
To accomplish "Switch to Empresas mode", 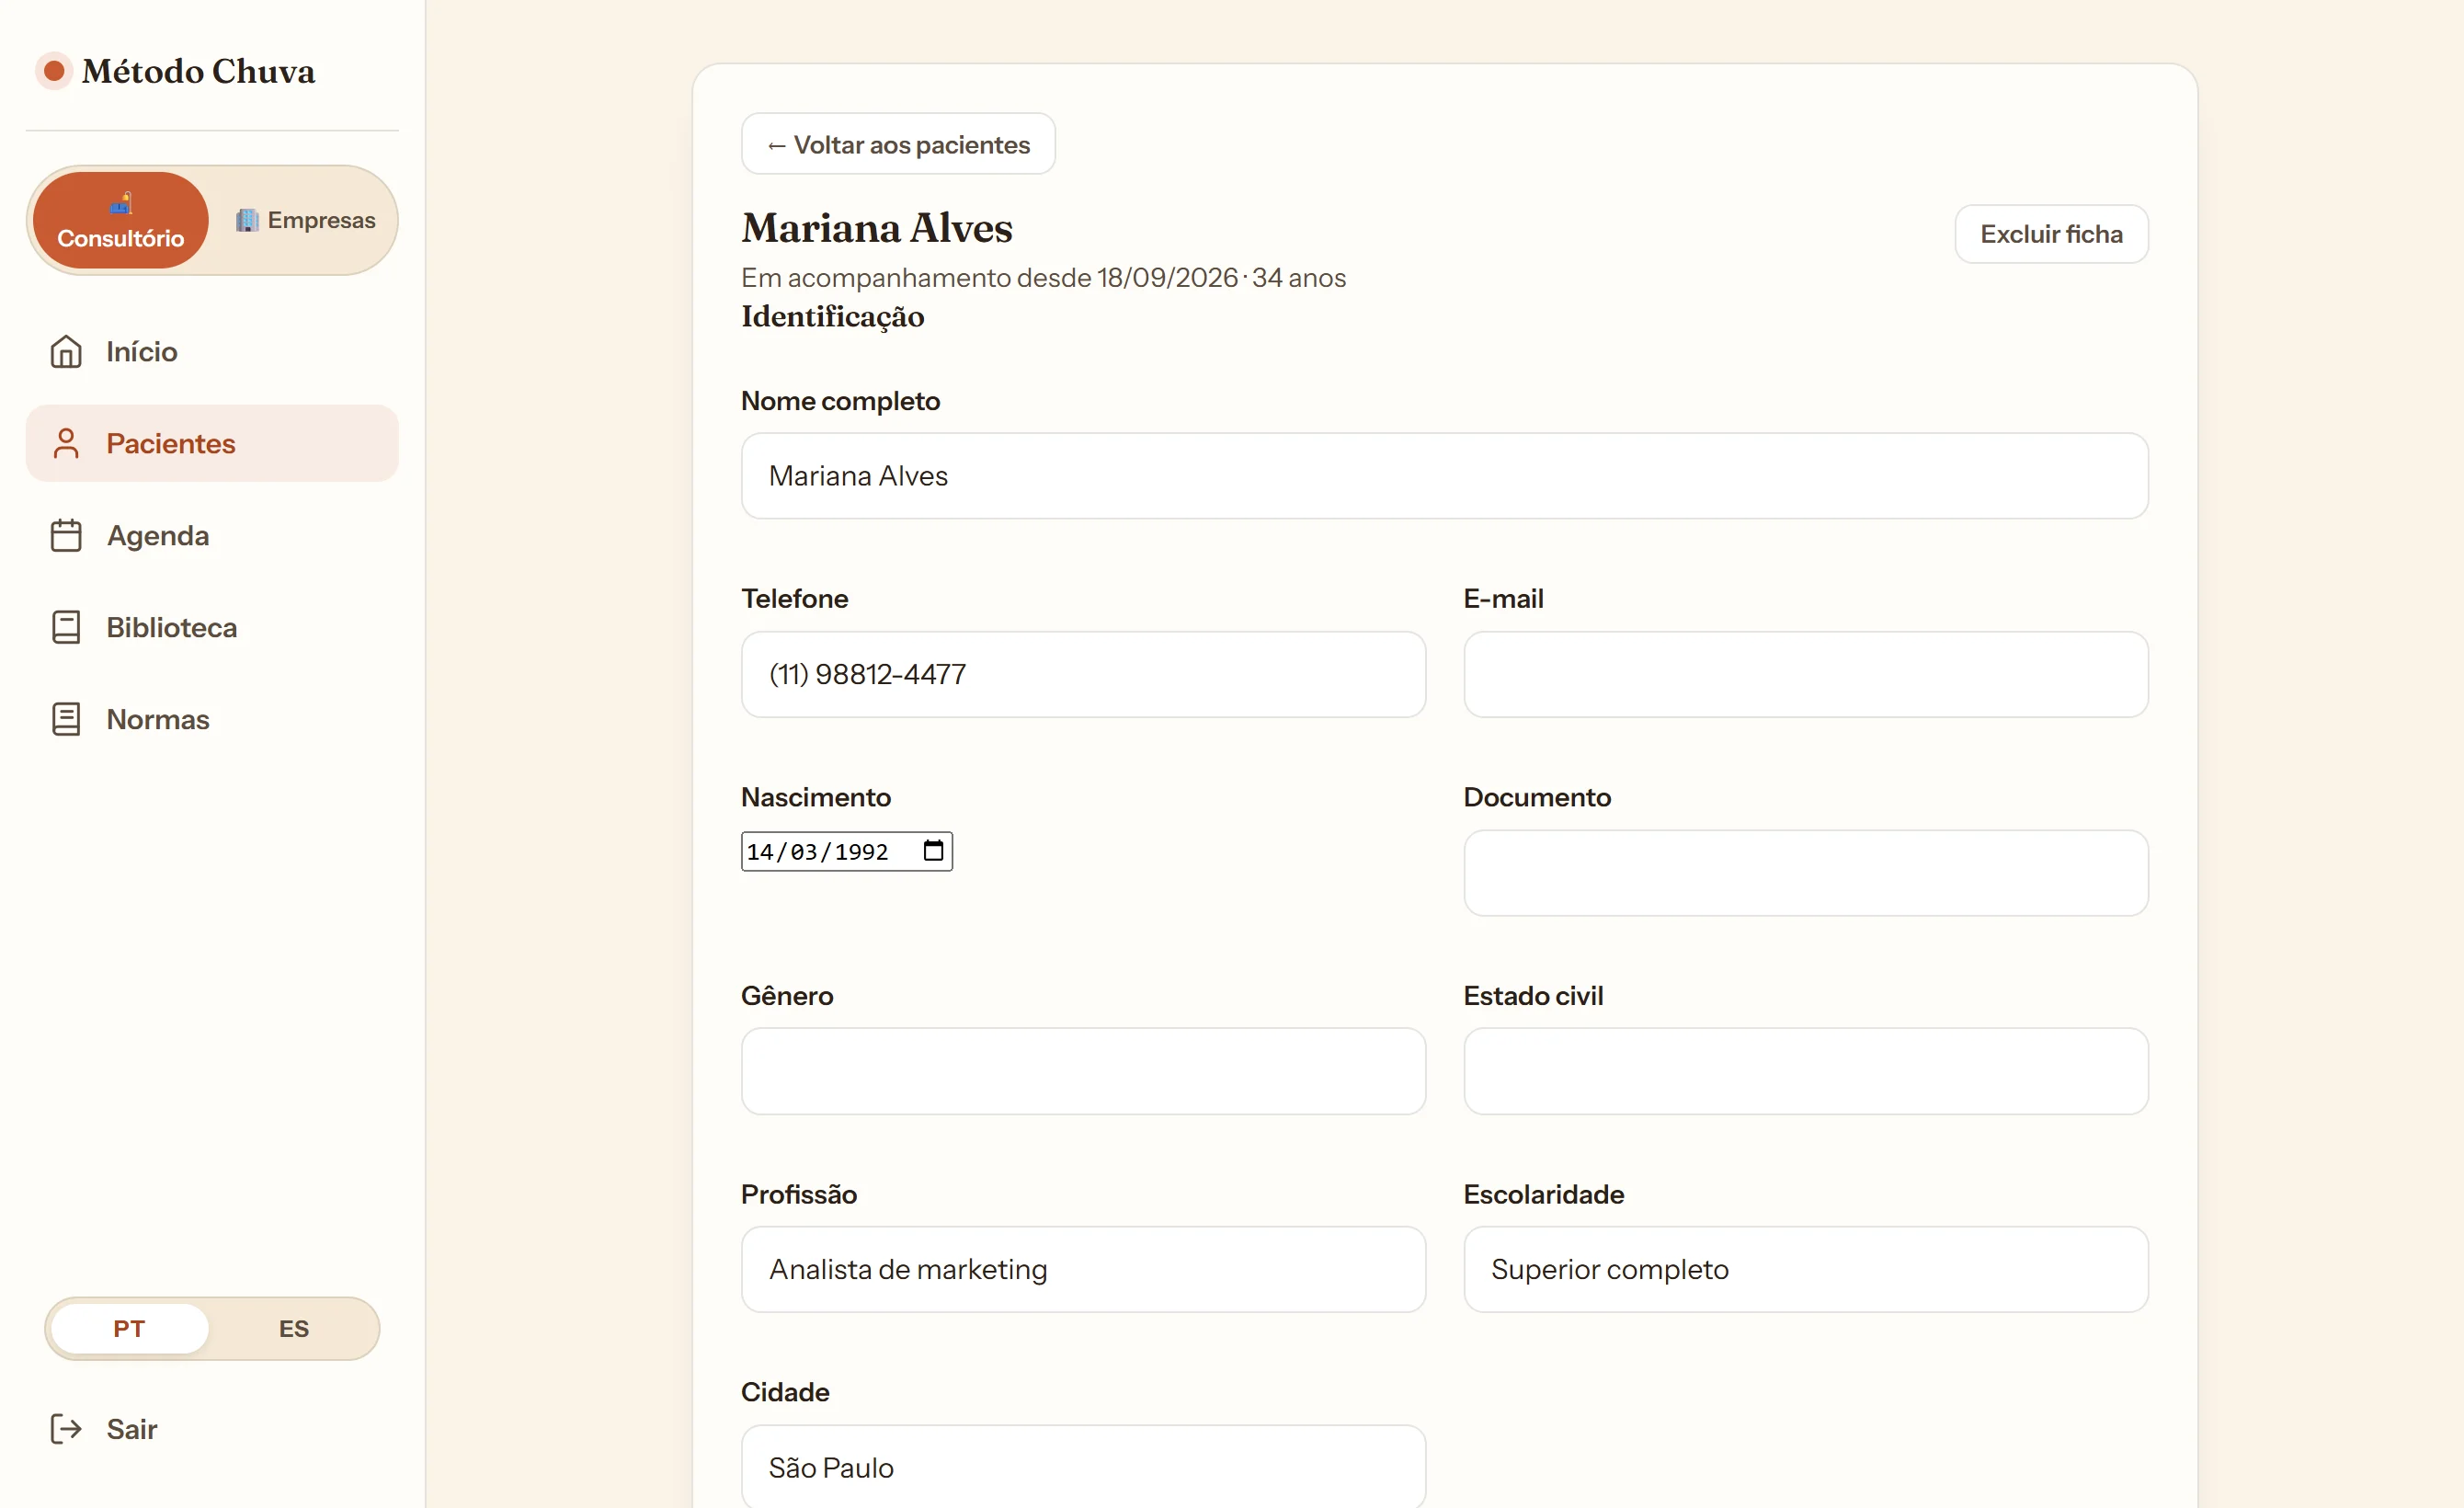I will tap(305, 220).
